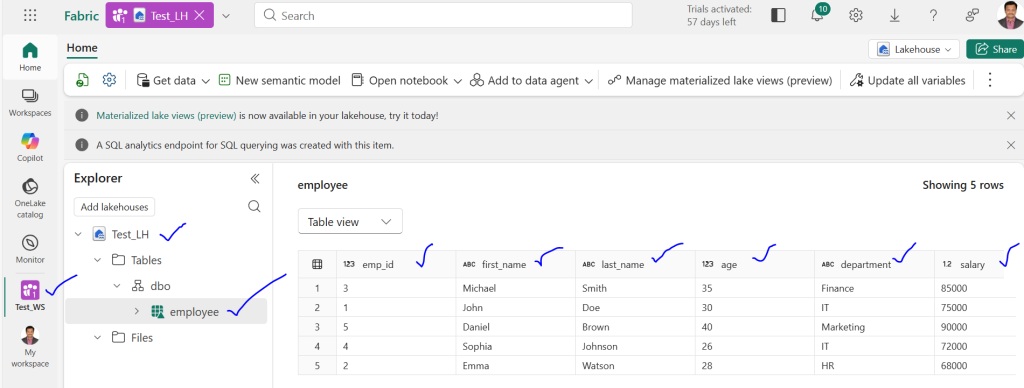Open the Lakehouse mode dropdown
The image size is (1024, 388).
[914, 49]
